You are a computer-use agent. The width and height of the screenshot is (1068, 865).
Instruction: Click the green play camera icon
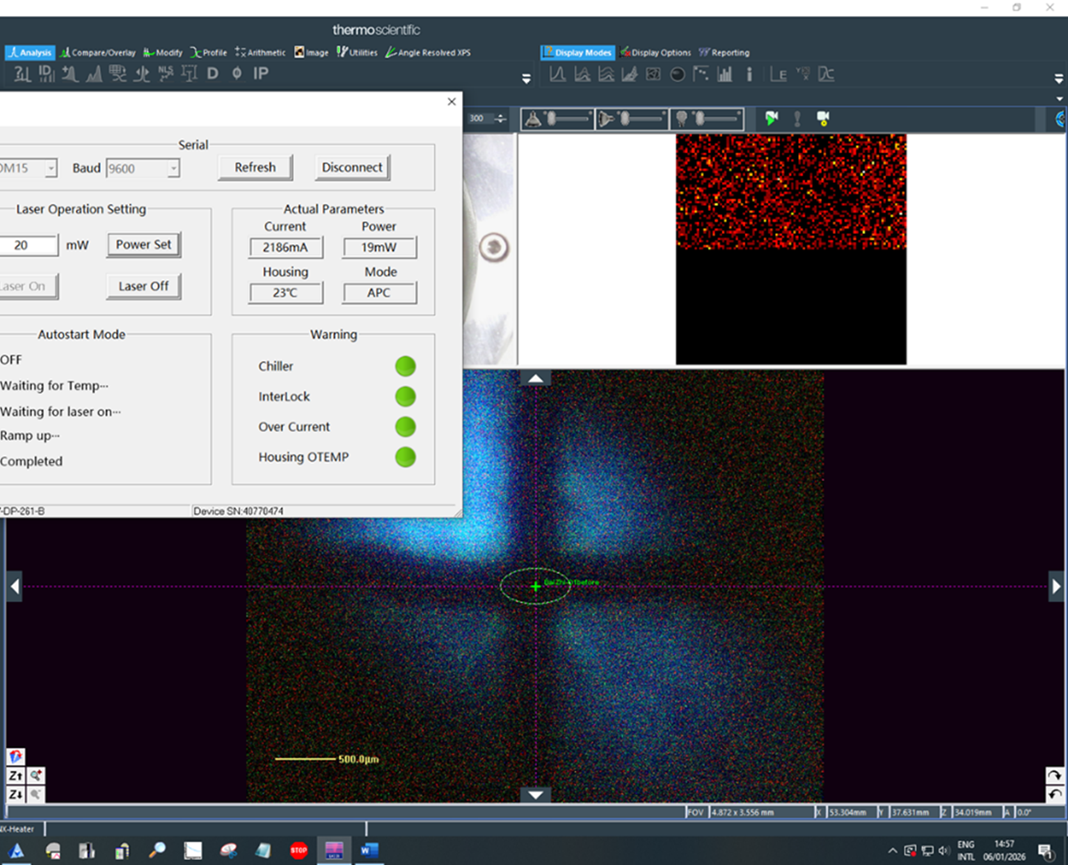pyautogui.click(x=771, y=118)
